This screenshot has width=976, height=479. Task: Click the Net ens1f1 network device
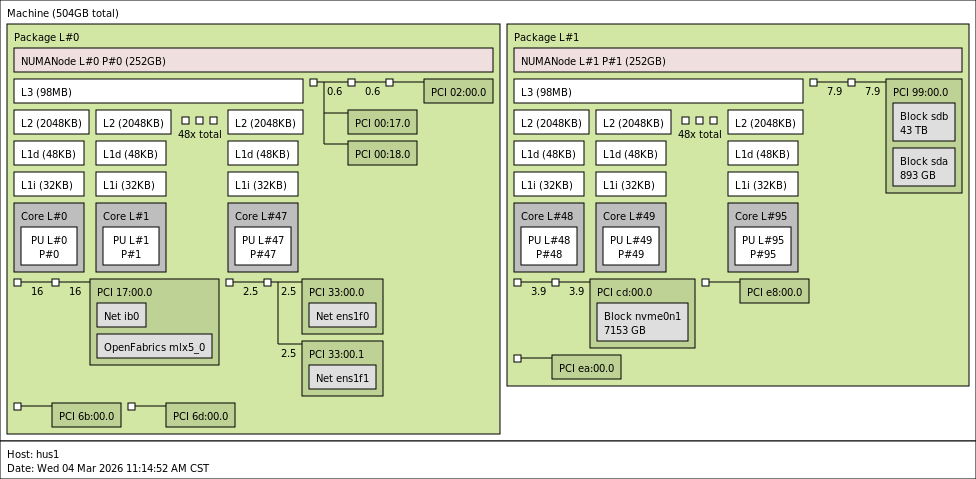(342, 378)
